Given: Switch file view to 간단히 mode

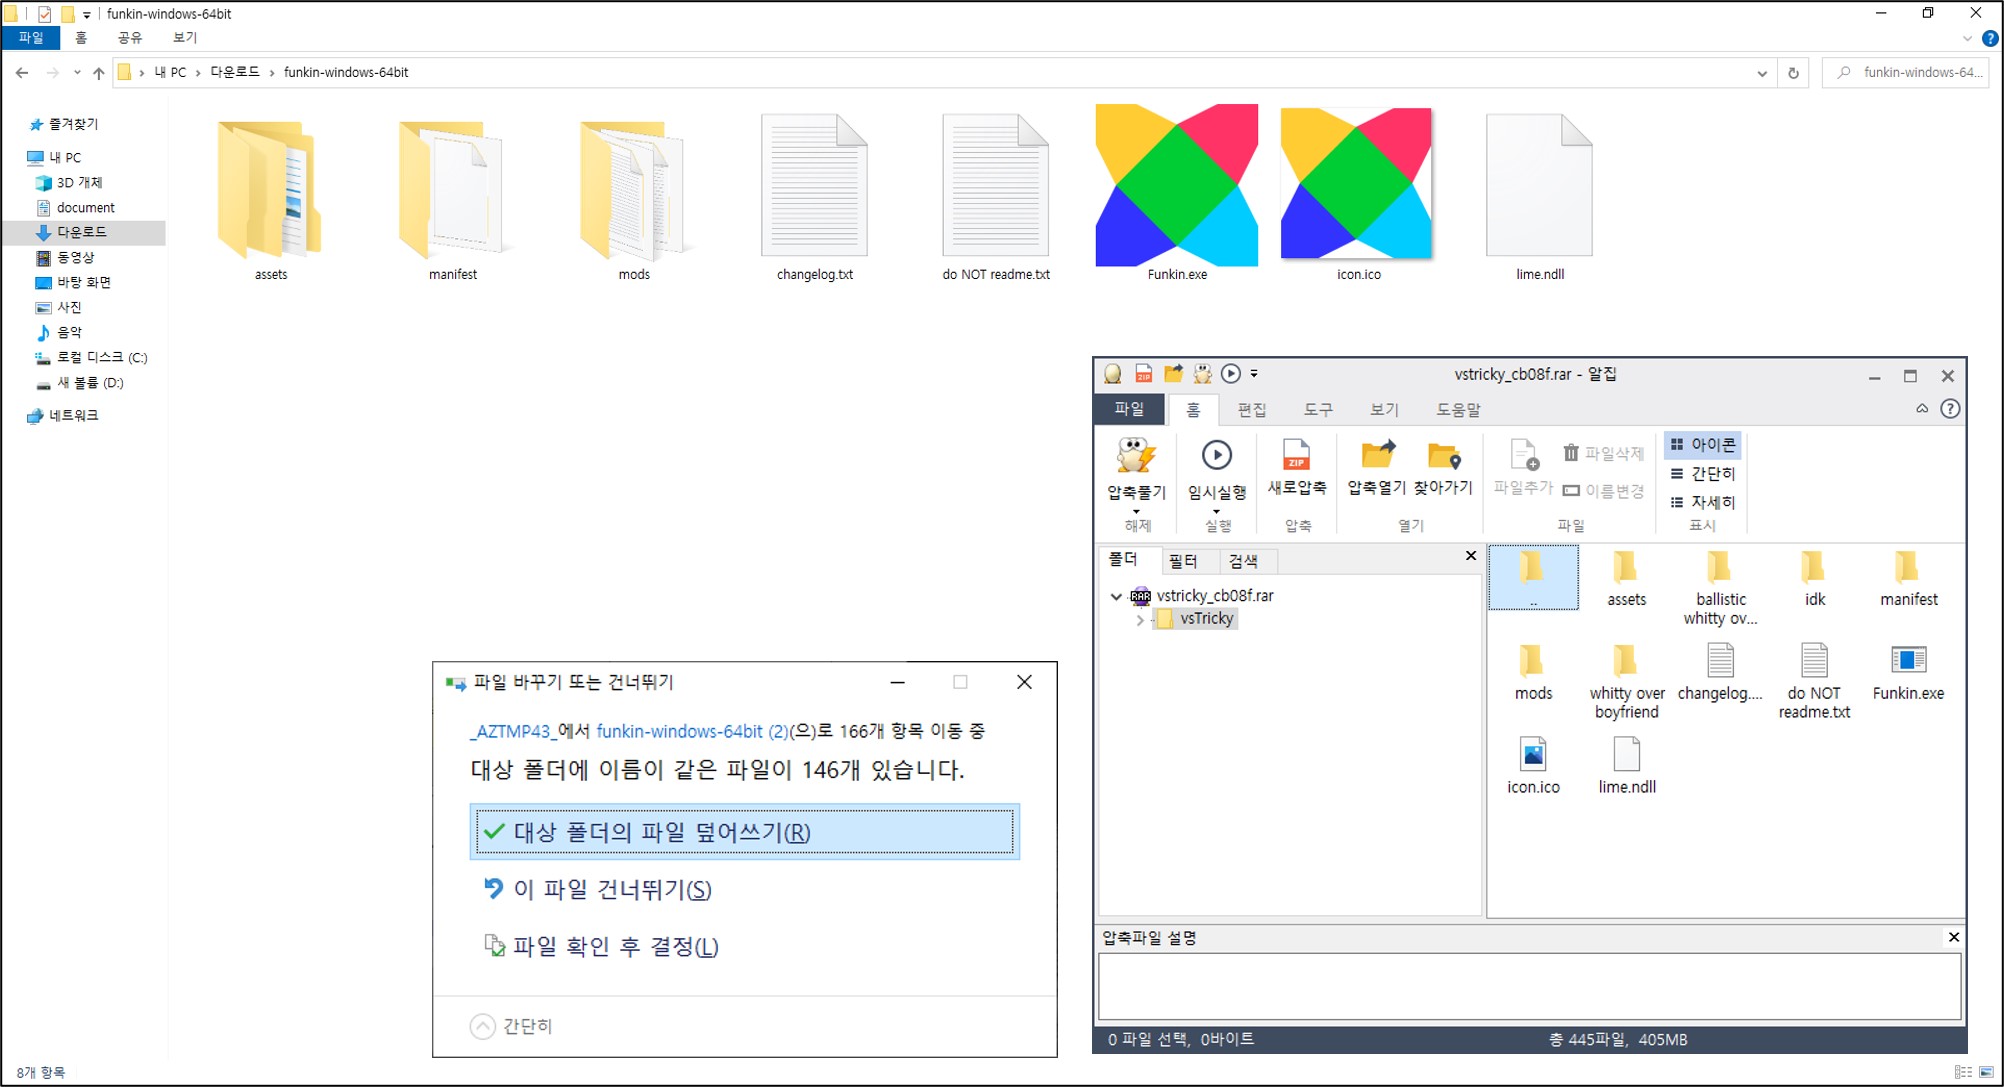Looking at the screenshot, I should coord(1703,474).
